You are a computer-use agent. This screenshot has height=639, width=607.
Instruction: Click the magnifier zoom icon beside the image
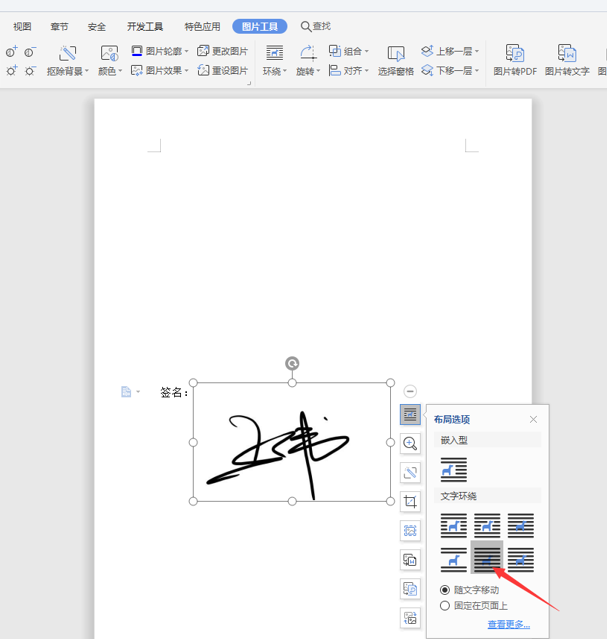point(410,444)
